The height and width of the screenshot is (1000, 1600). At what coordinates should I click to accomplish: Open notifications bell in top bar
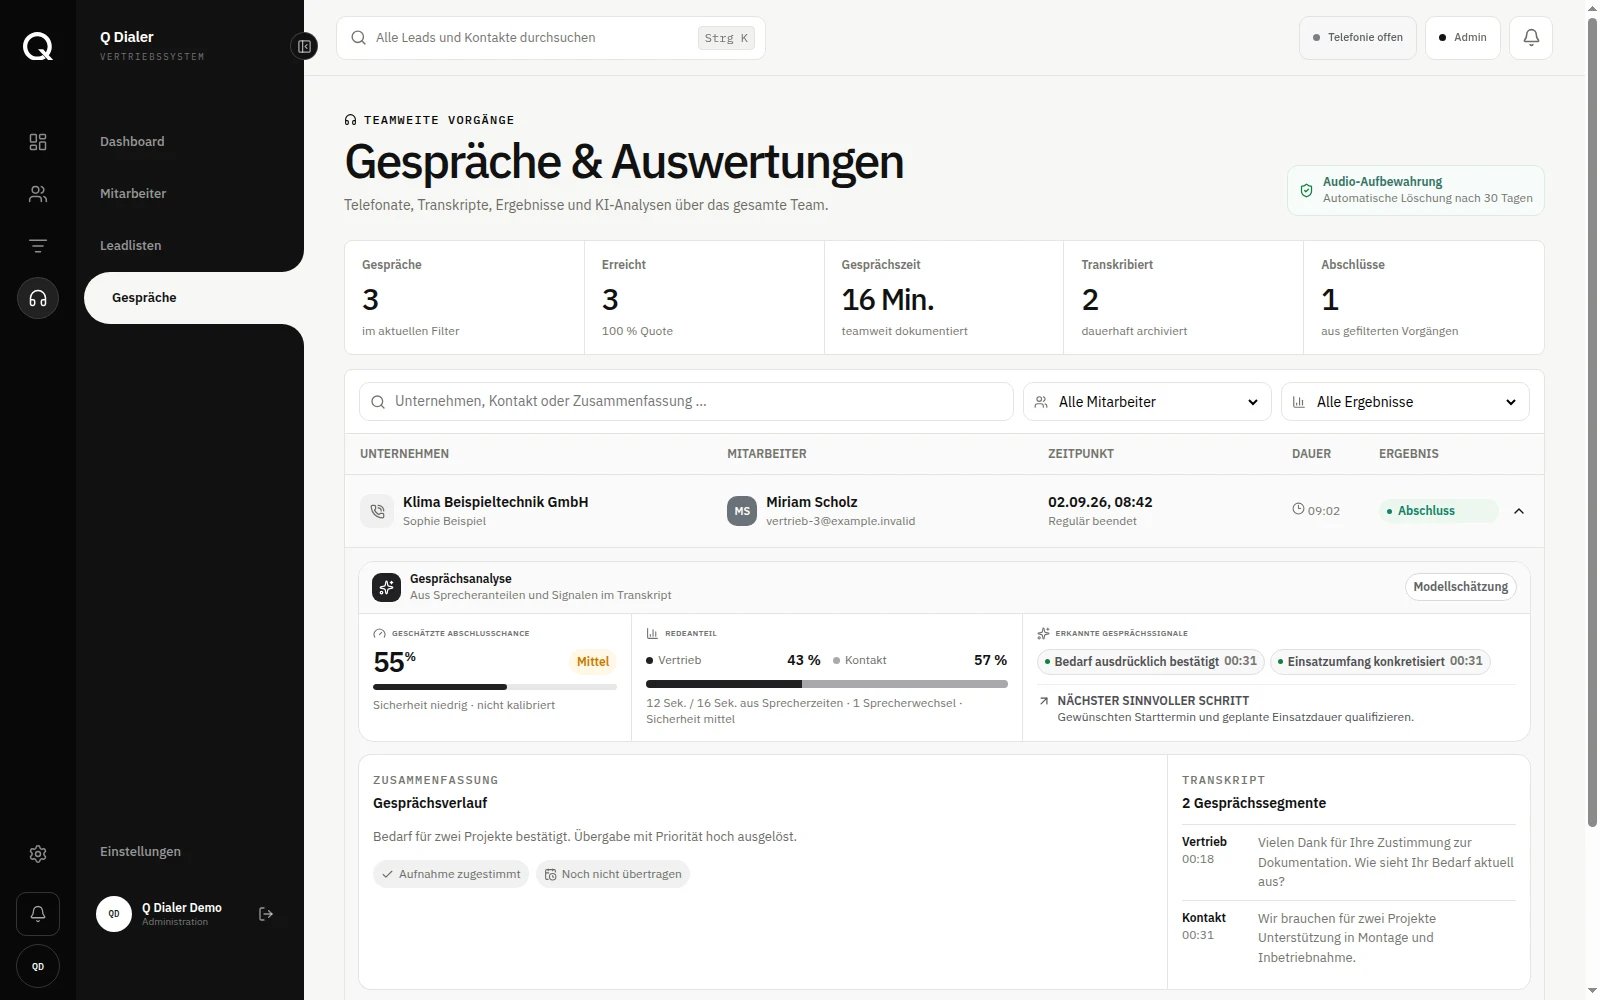click(x=1531, y=38)
